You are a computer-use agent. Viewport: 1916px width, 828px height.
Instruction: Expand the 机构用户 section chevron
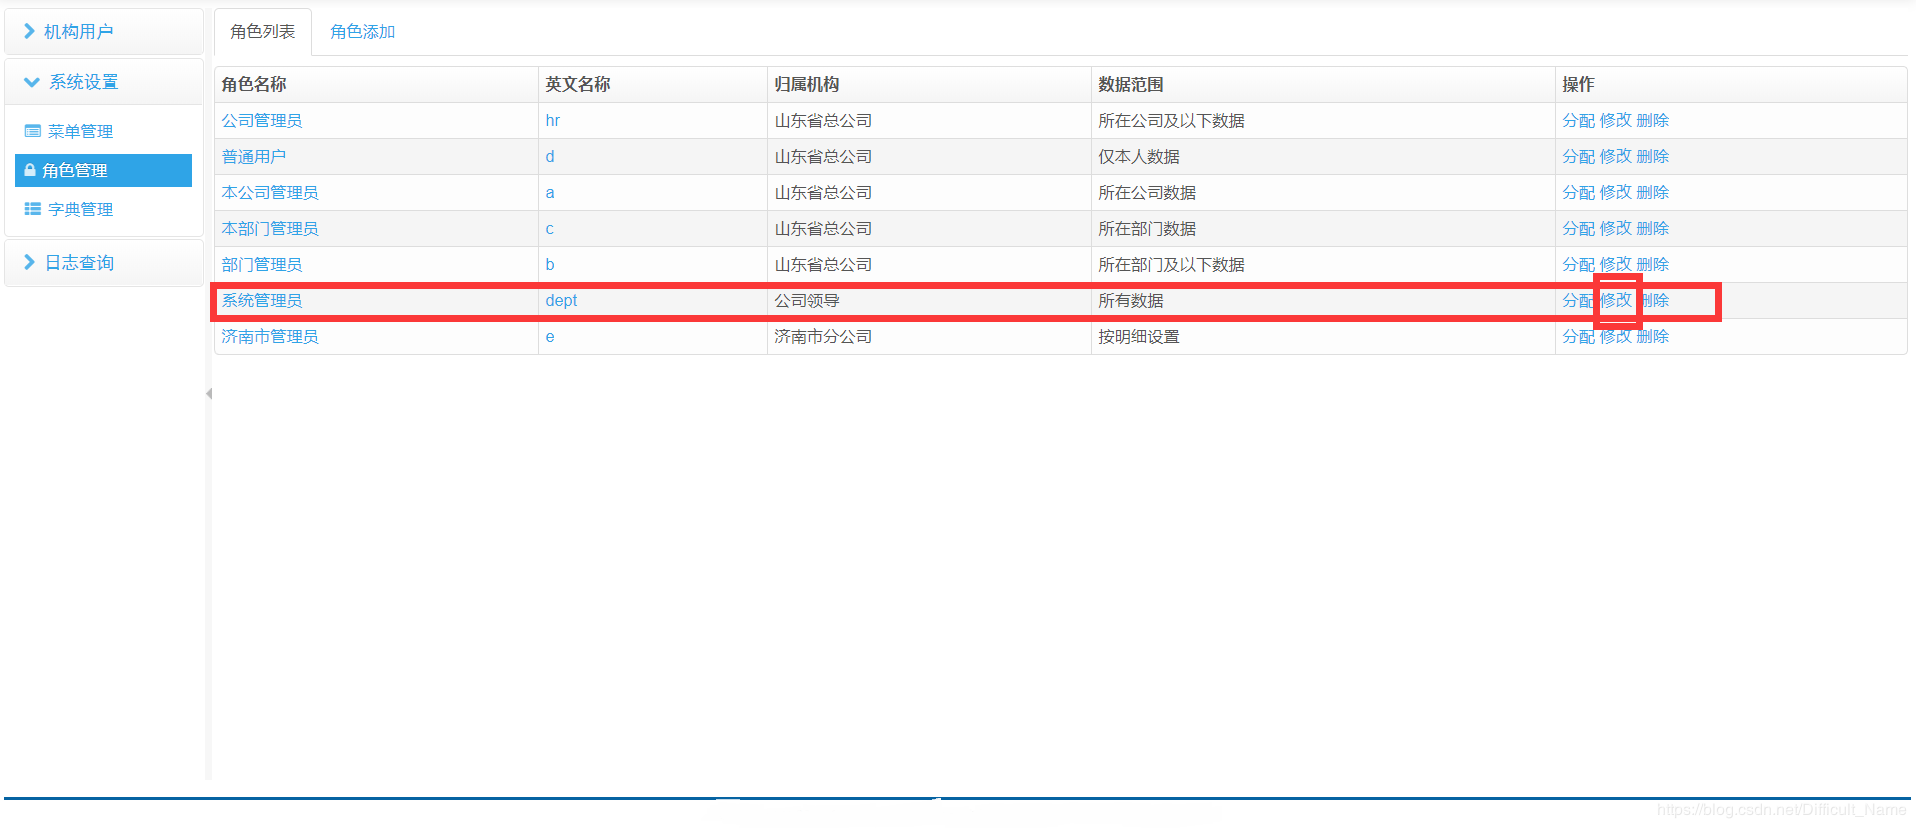tap(29, 31)
